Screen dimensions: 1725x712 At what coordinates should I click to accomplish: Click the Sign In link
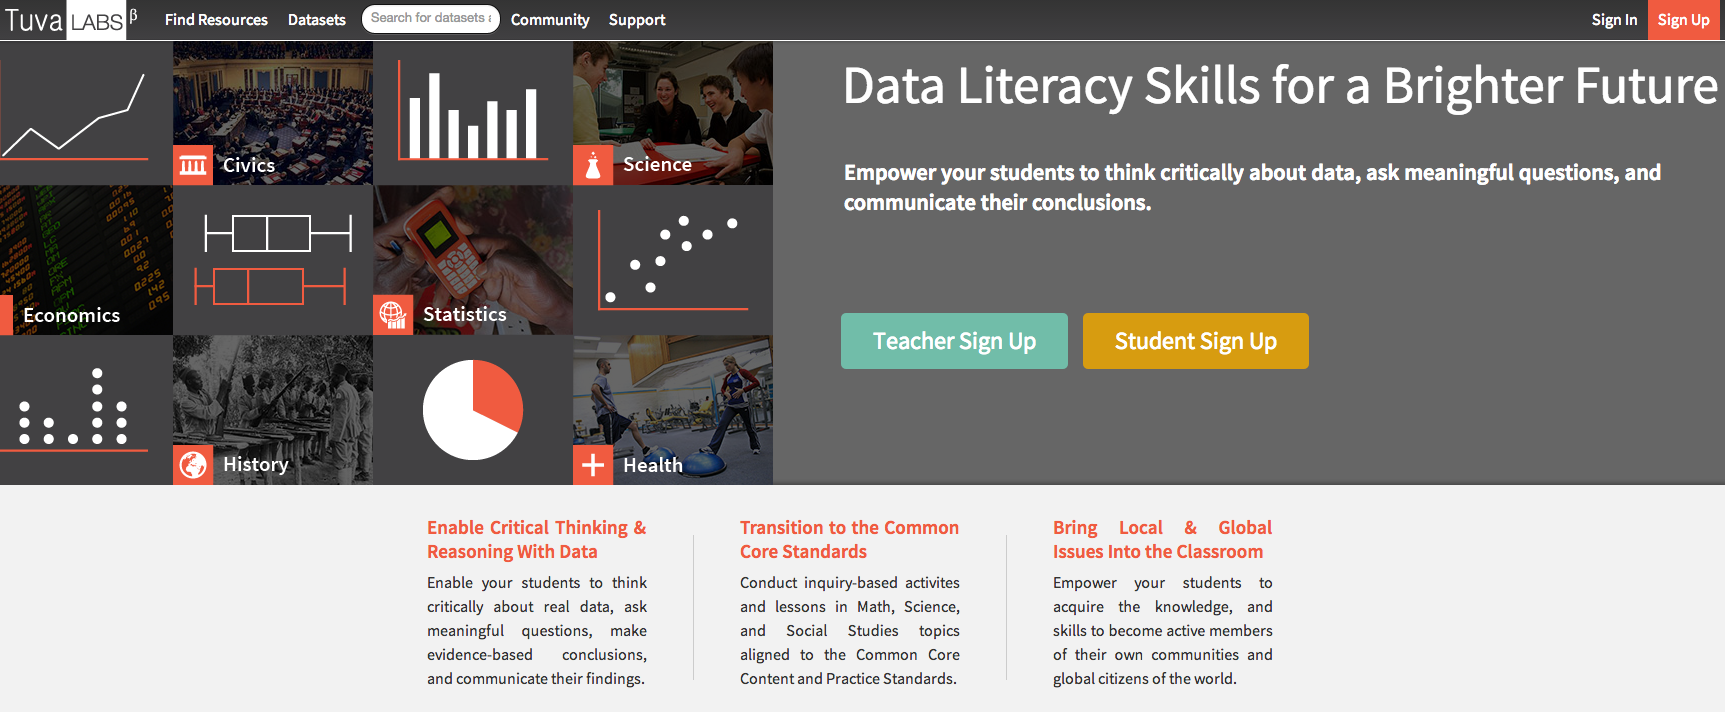click(x=1614, y=20)
